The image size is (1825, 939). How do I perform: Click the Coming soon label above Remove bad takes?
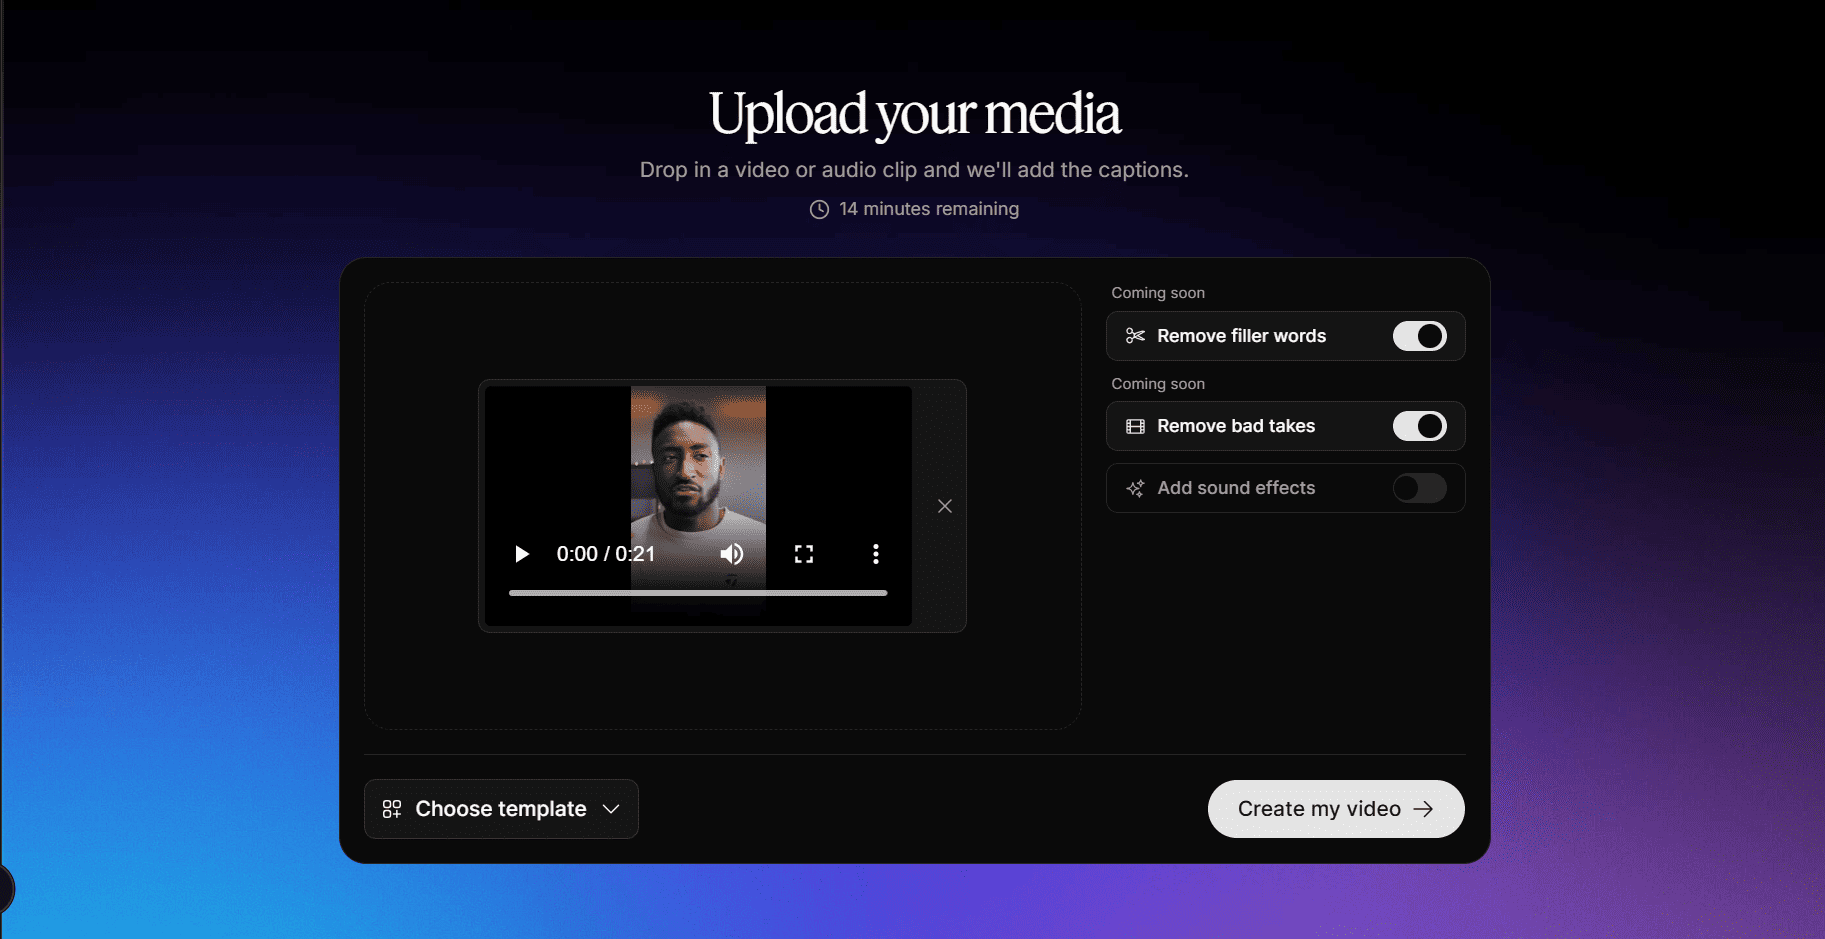click(1158, 384)
